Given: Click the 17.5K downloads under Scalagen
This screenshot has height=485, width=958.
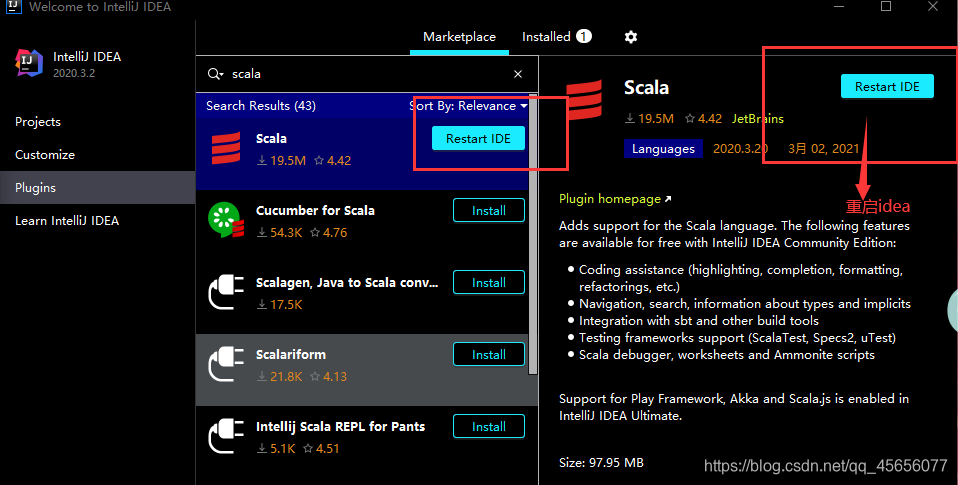Looking at the screenshot, I should (x=279, y=304).
